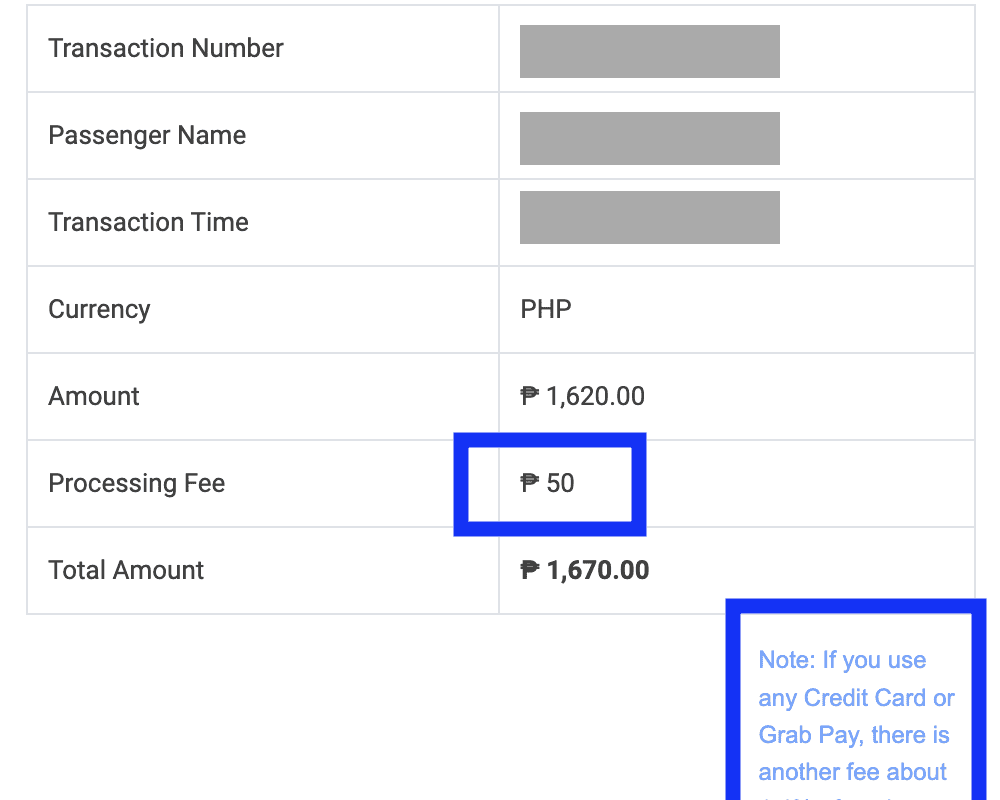The image size is (1000, 800).
Task: Select the bold 1,670.00 total figure
Action: click(599, 570)
